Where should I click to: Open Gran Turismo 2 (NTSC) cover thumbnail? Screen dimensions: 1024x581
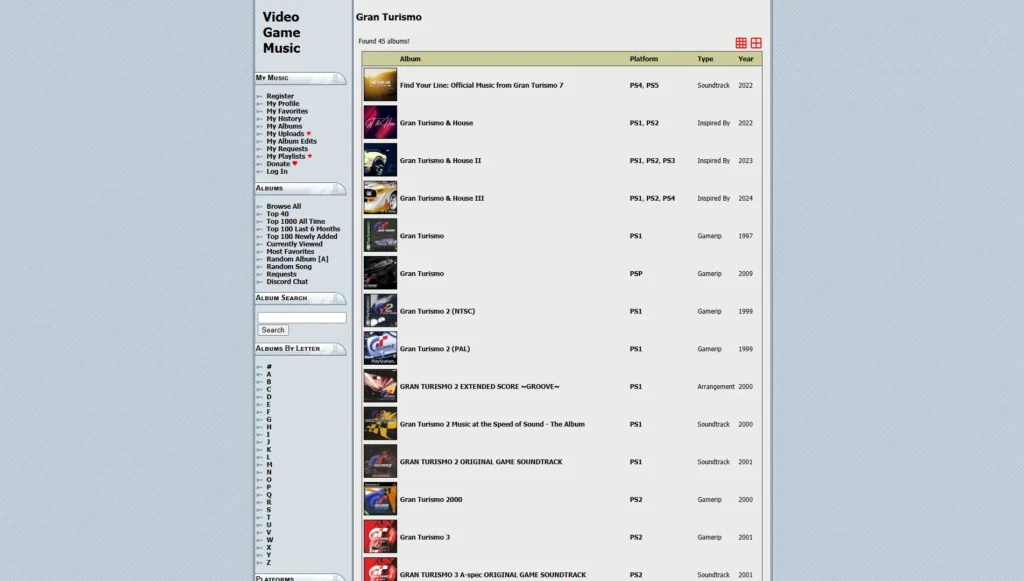(380, 311)
